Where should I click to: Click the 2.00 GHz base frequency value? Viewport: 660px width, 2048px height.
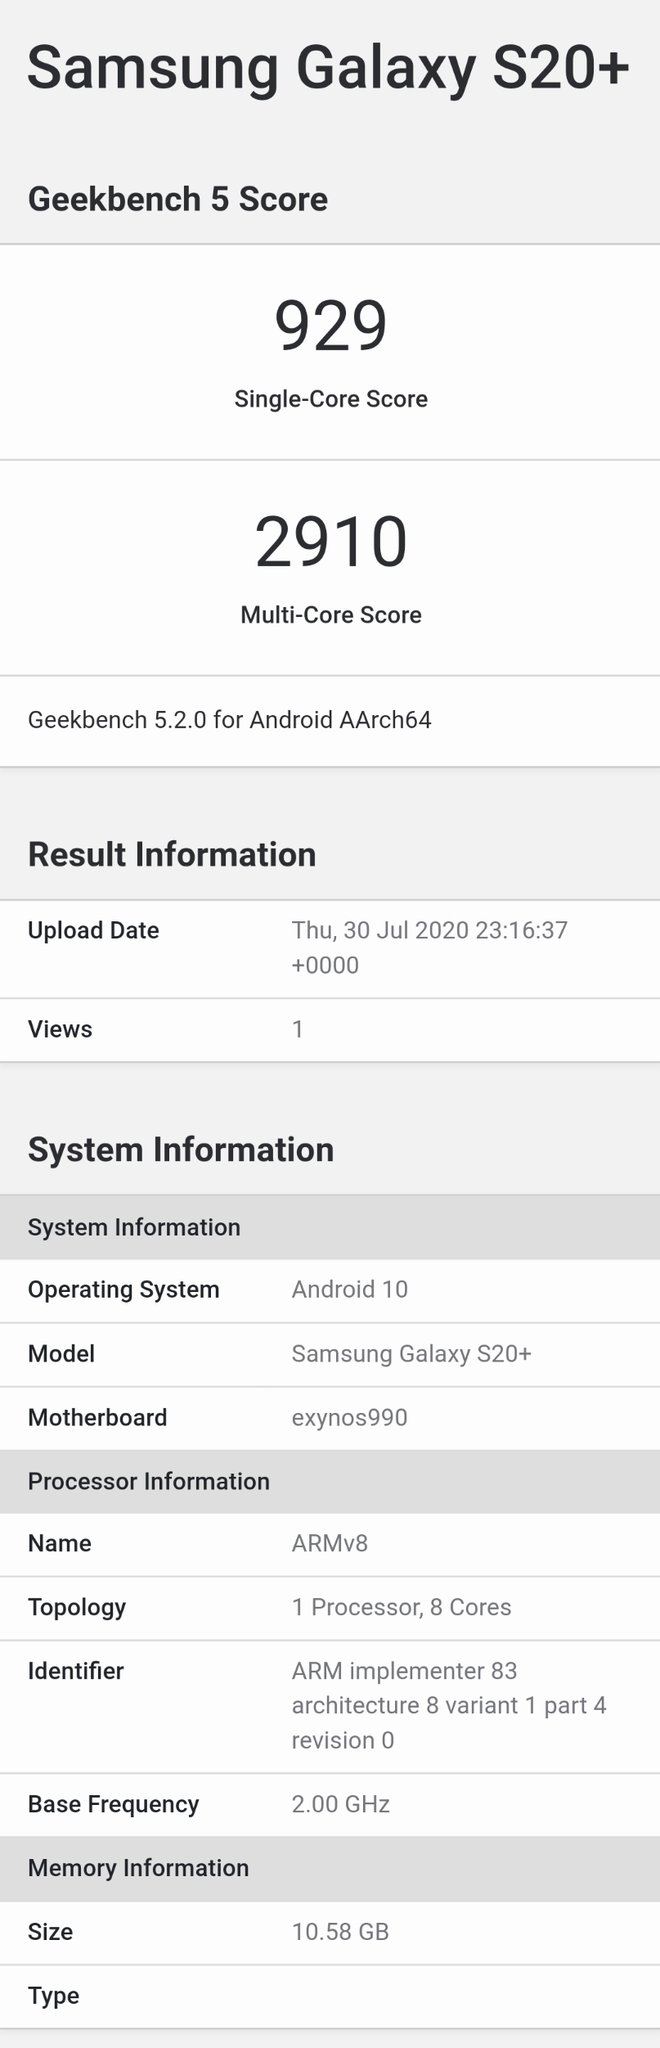tap(340, 1804)
